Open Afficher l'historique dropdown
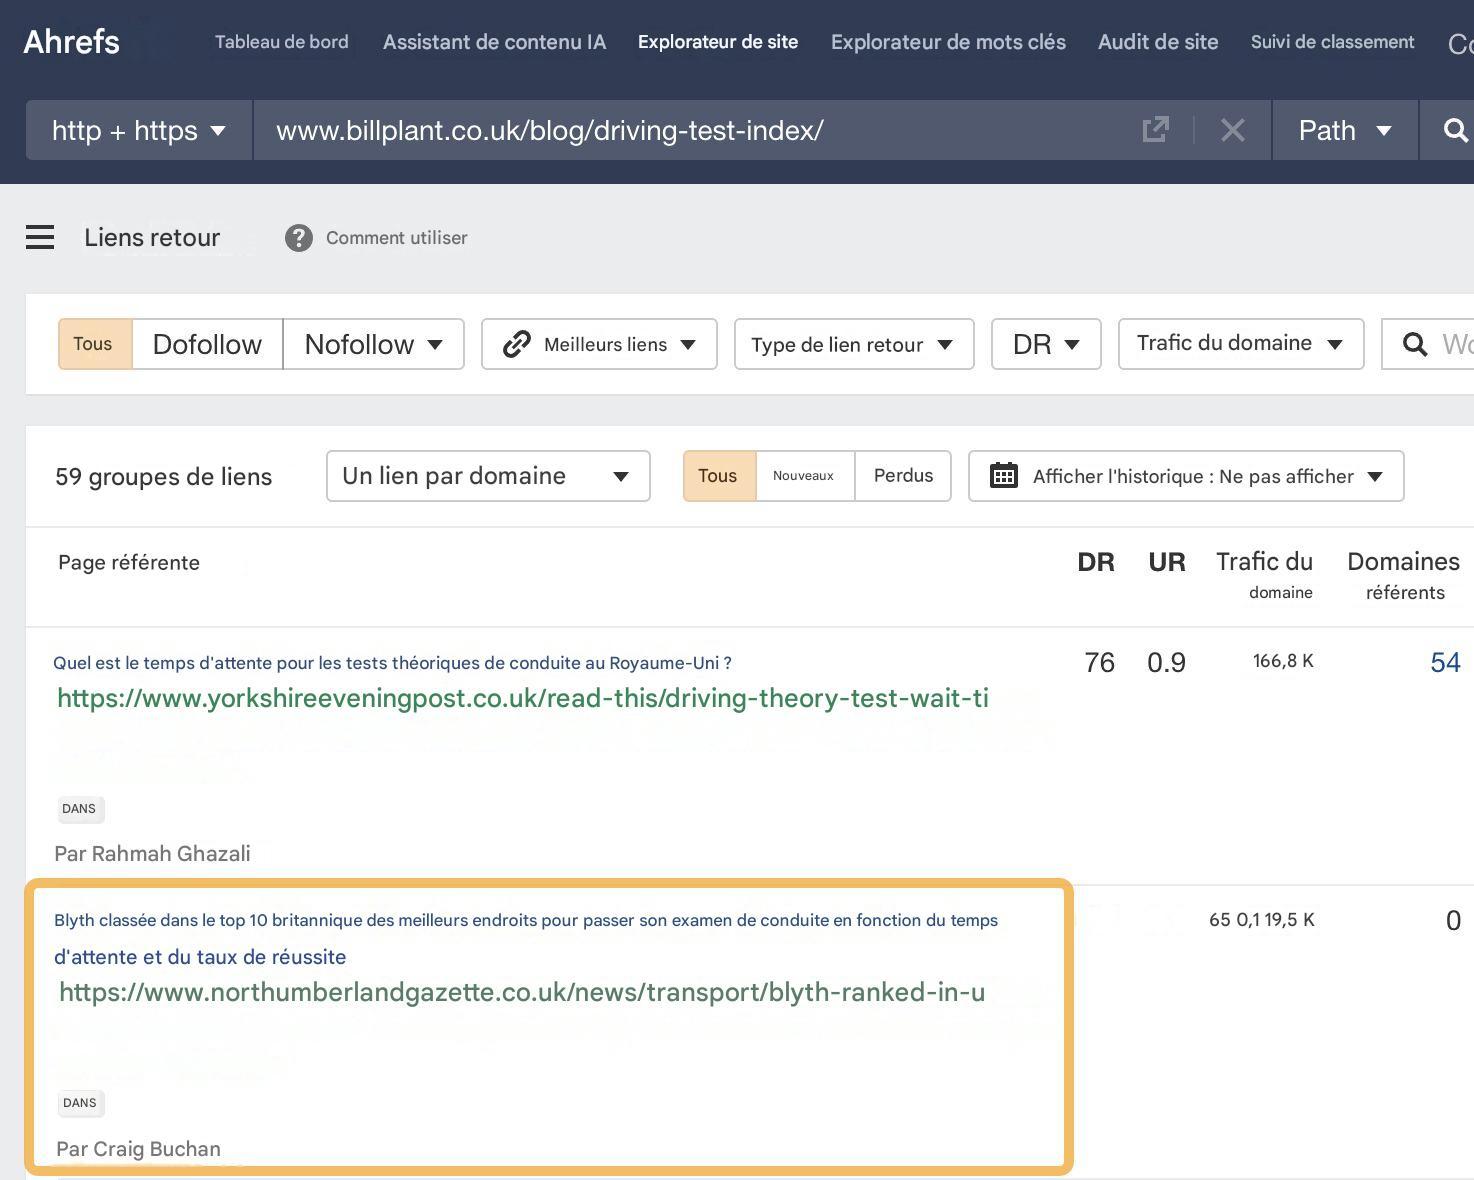Image resolution: width=1474 pixels, height=1180 pixels. [1186, 476]
